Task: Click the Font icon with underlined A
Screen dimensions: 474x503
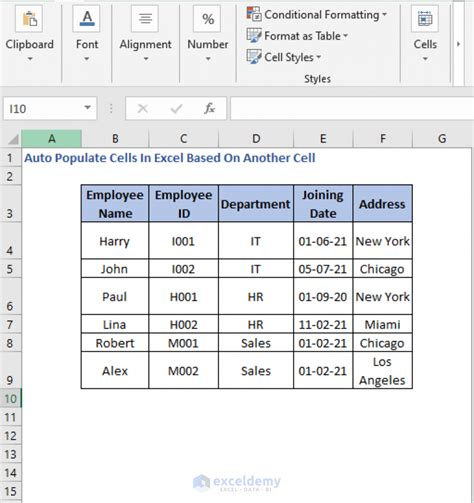Action: pyautogui.click(x=87, y=19)
